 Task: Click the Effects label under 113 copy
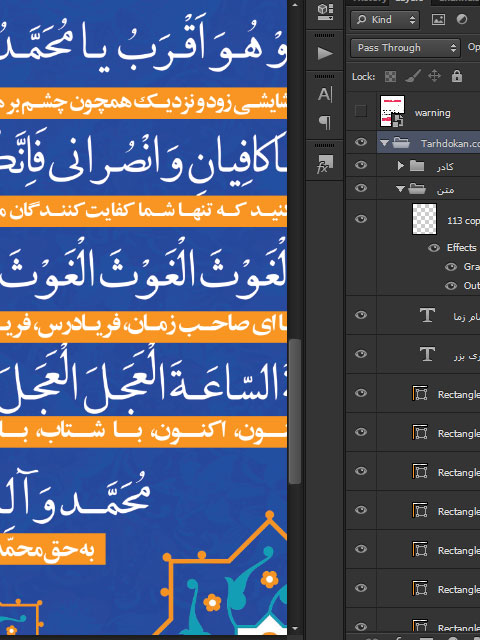click(x=462, y=248)
